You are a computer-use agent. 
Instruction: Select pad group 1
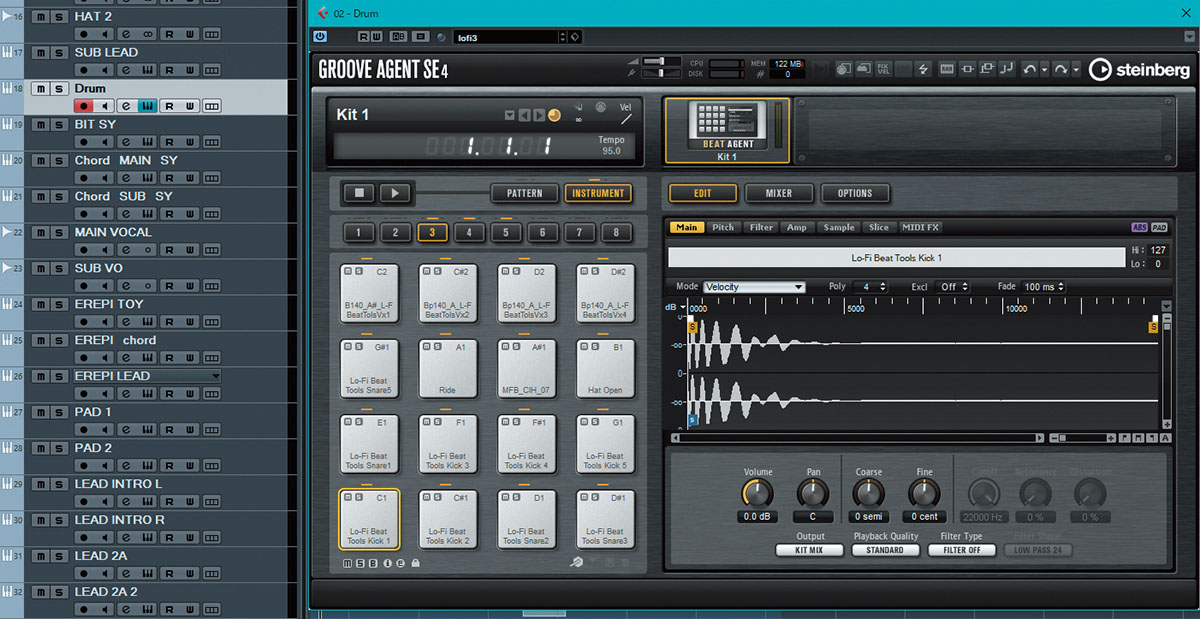[x=359, y=233]
